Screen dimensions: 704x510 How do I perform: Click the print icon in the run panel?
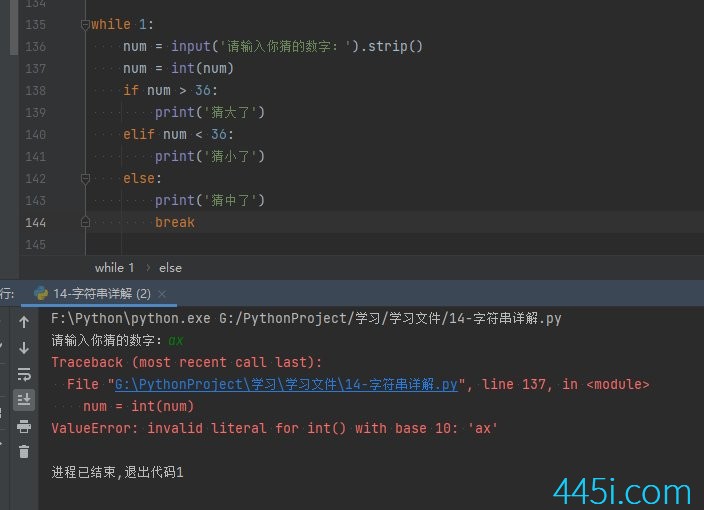[24, 426]
